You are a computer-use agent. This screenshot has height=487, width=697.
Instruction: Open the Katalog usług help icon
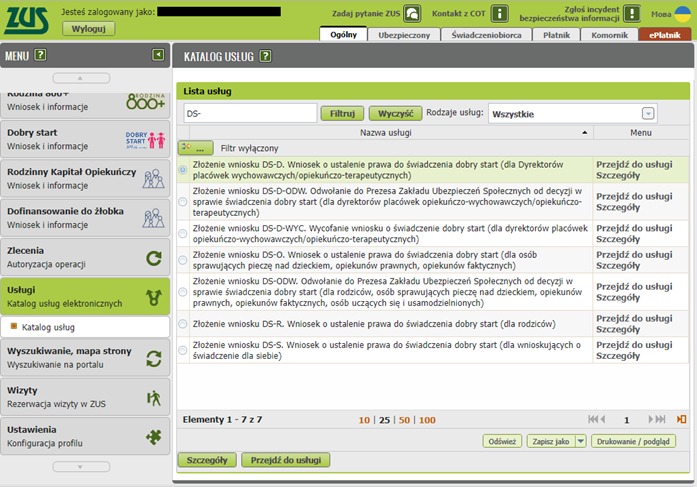[x=265, y=56]
